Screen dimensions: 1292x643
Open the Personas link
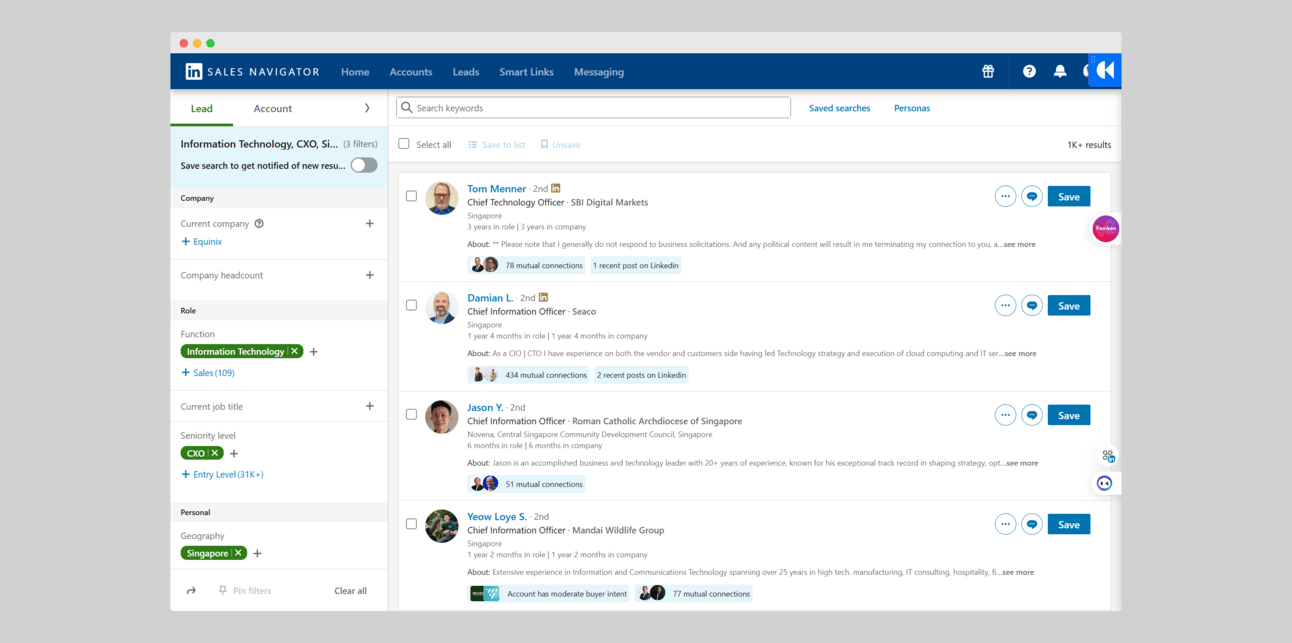point(912,108)
